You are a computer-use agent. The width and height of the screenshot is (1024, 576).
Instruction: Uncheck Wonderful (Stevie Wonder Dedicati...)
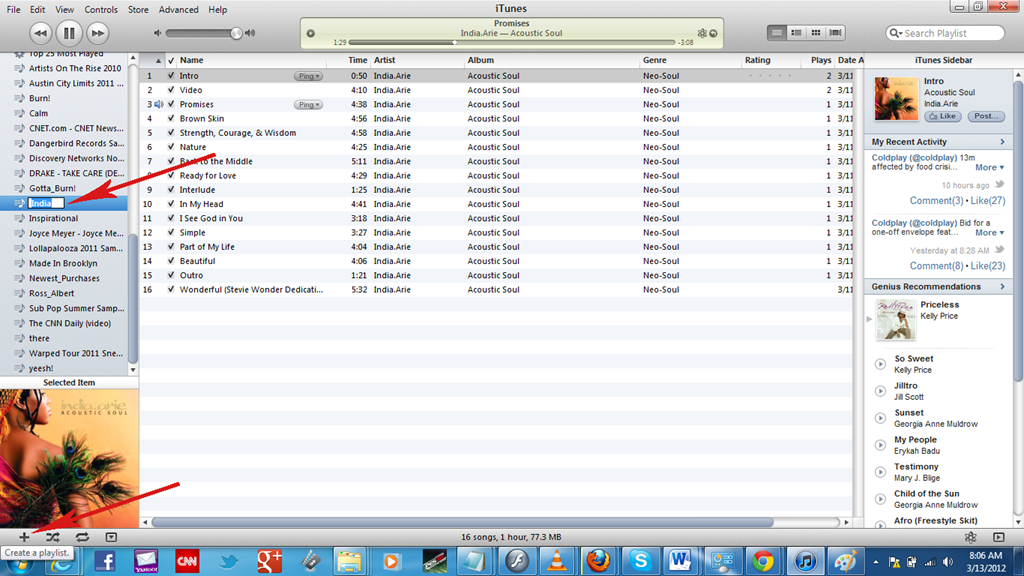point(171,289)
